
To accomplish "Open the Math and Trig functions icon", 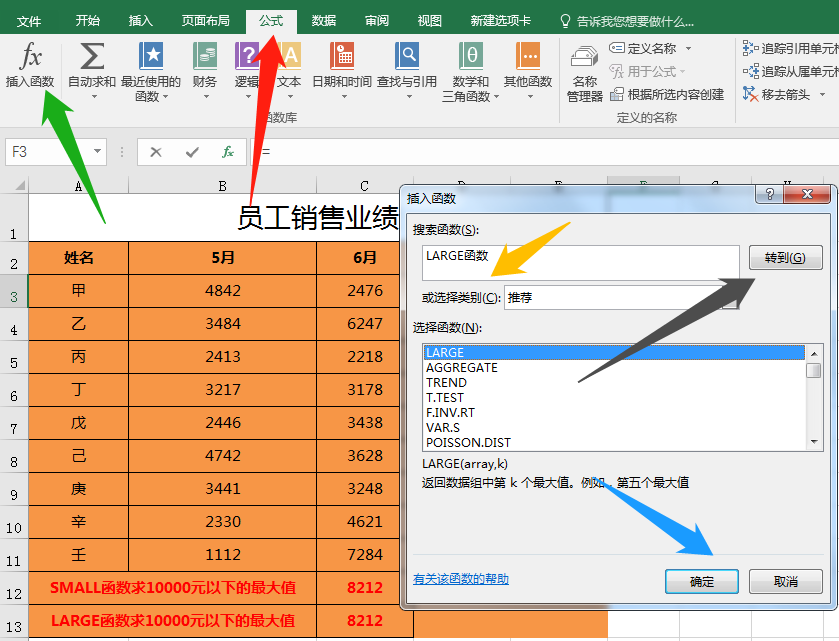I will (x=471, y=56).
